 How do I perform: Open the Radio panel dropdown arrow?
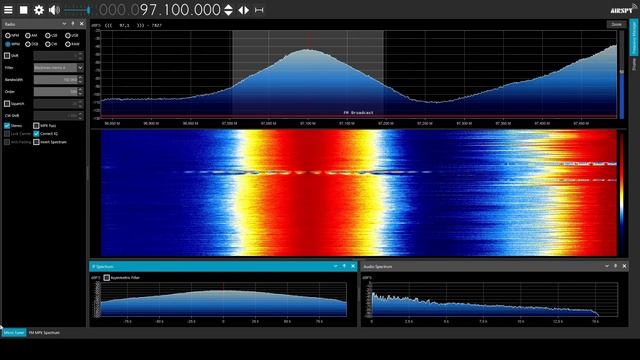pyautogui.click(x=64, y=24)
